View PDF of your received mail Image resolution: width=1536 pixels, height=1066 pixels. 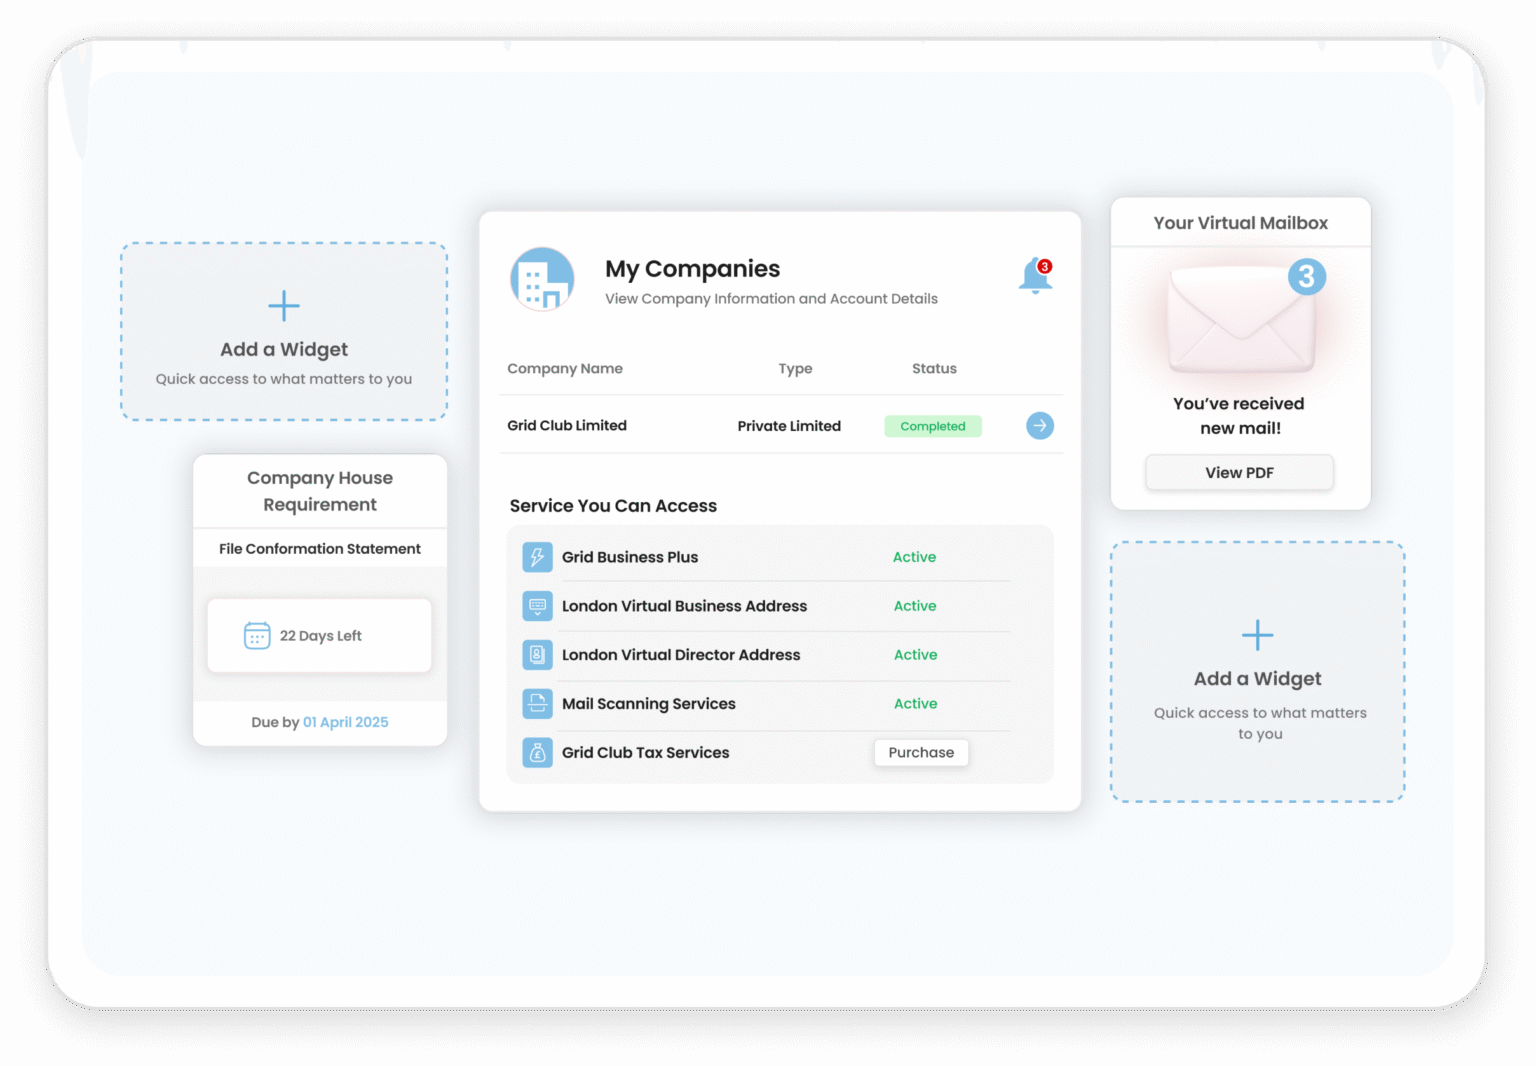[1239, 472]
